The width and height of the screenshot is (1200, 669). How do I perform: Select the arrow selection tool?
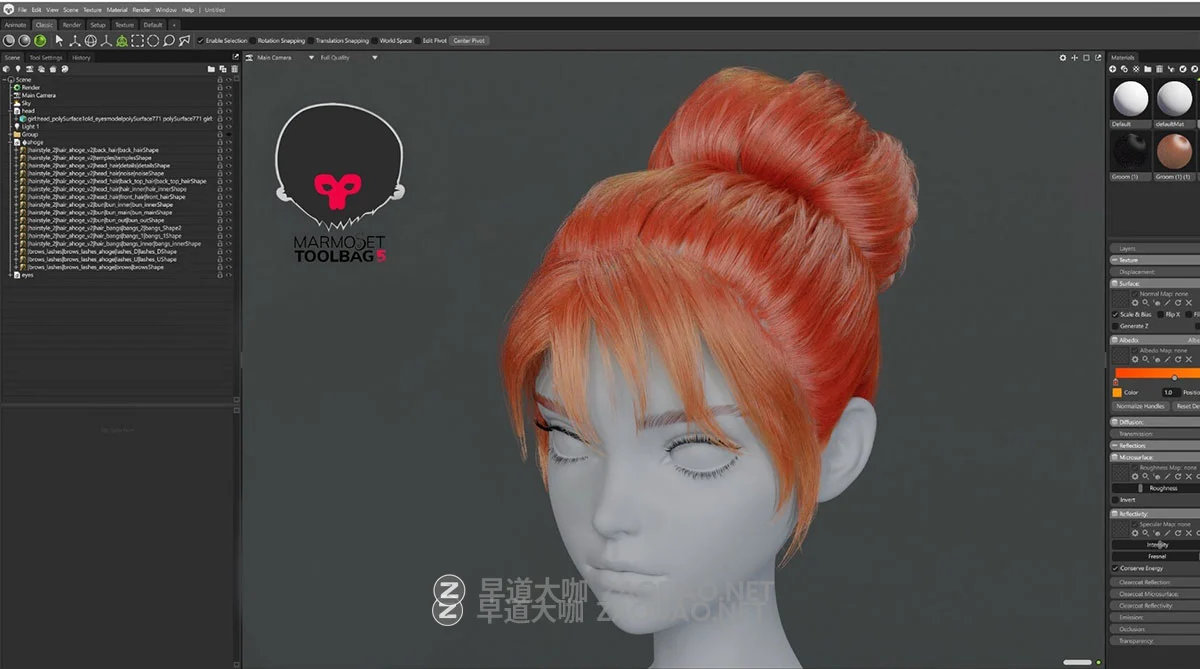59,41
